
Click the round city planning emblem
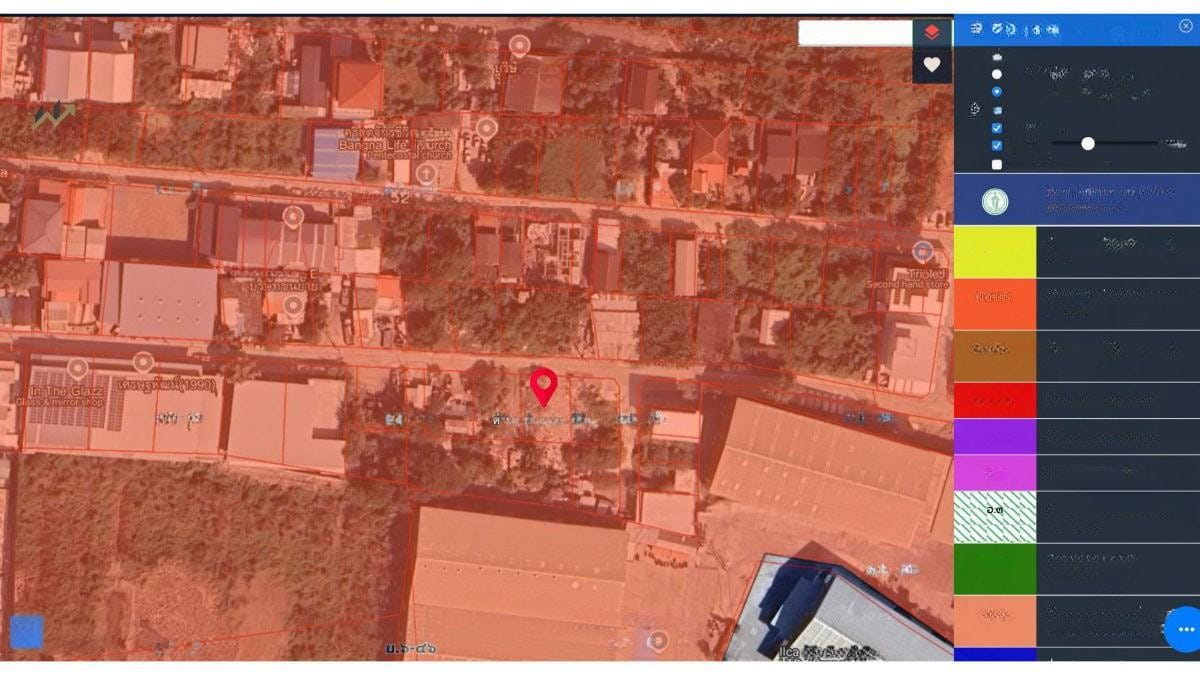tap(994, 201)
